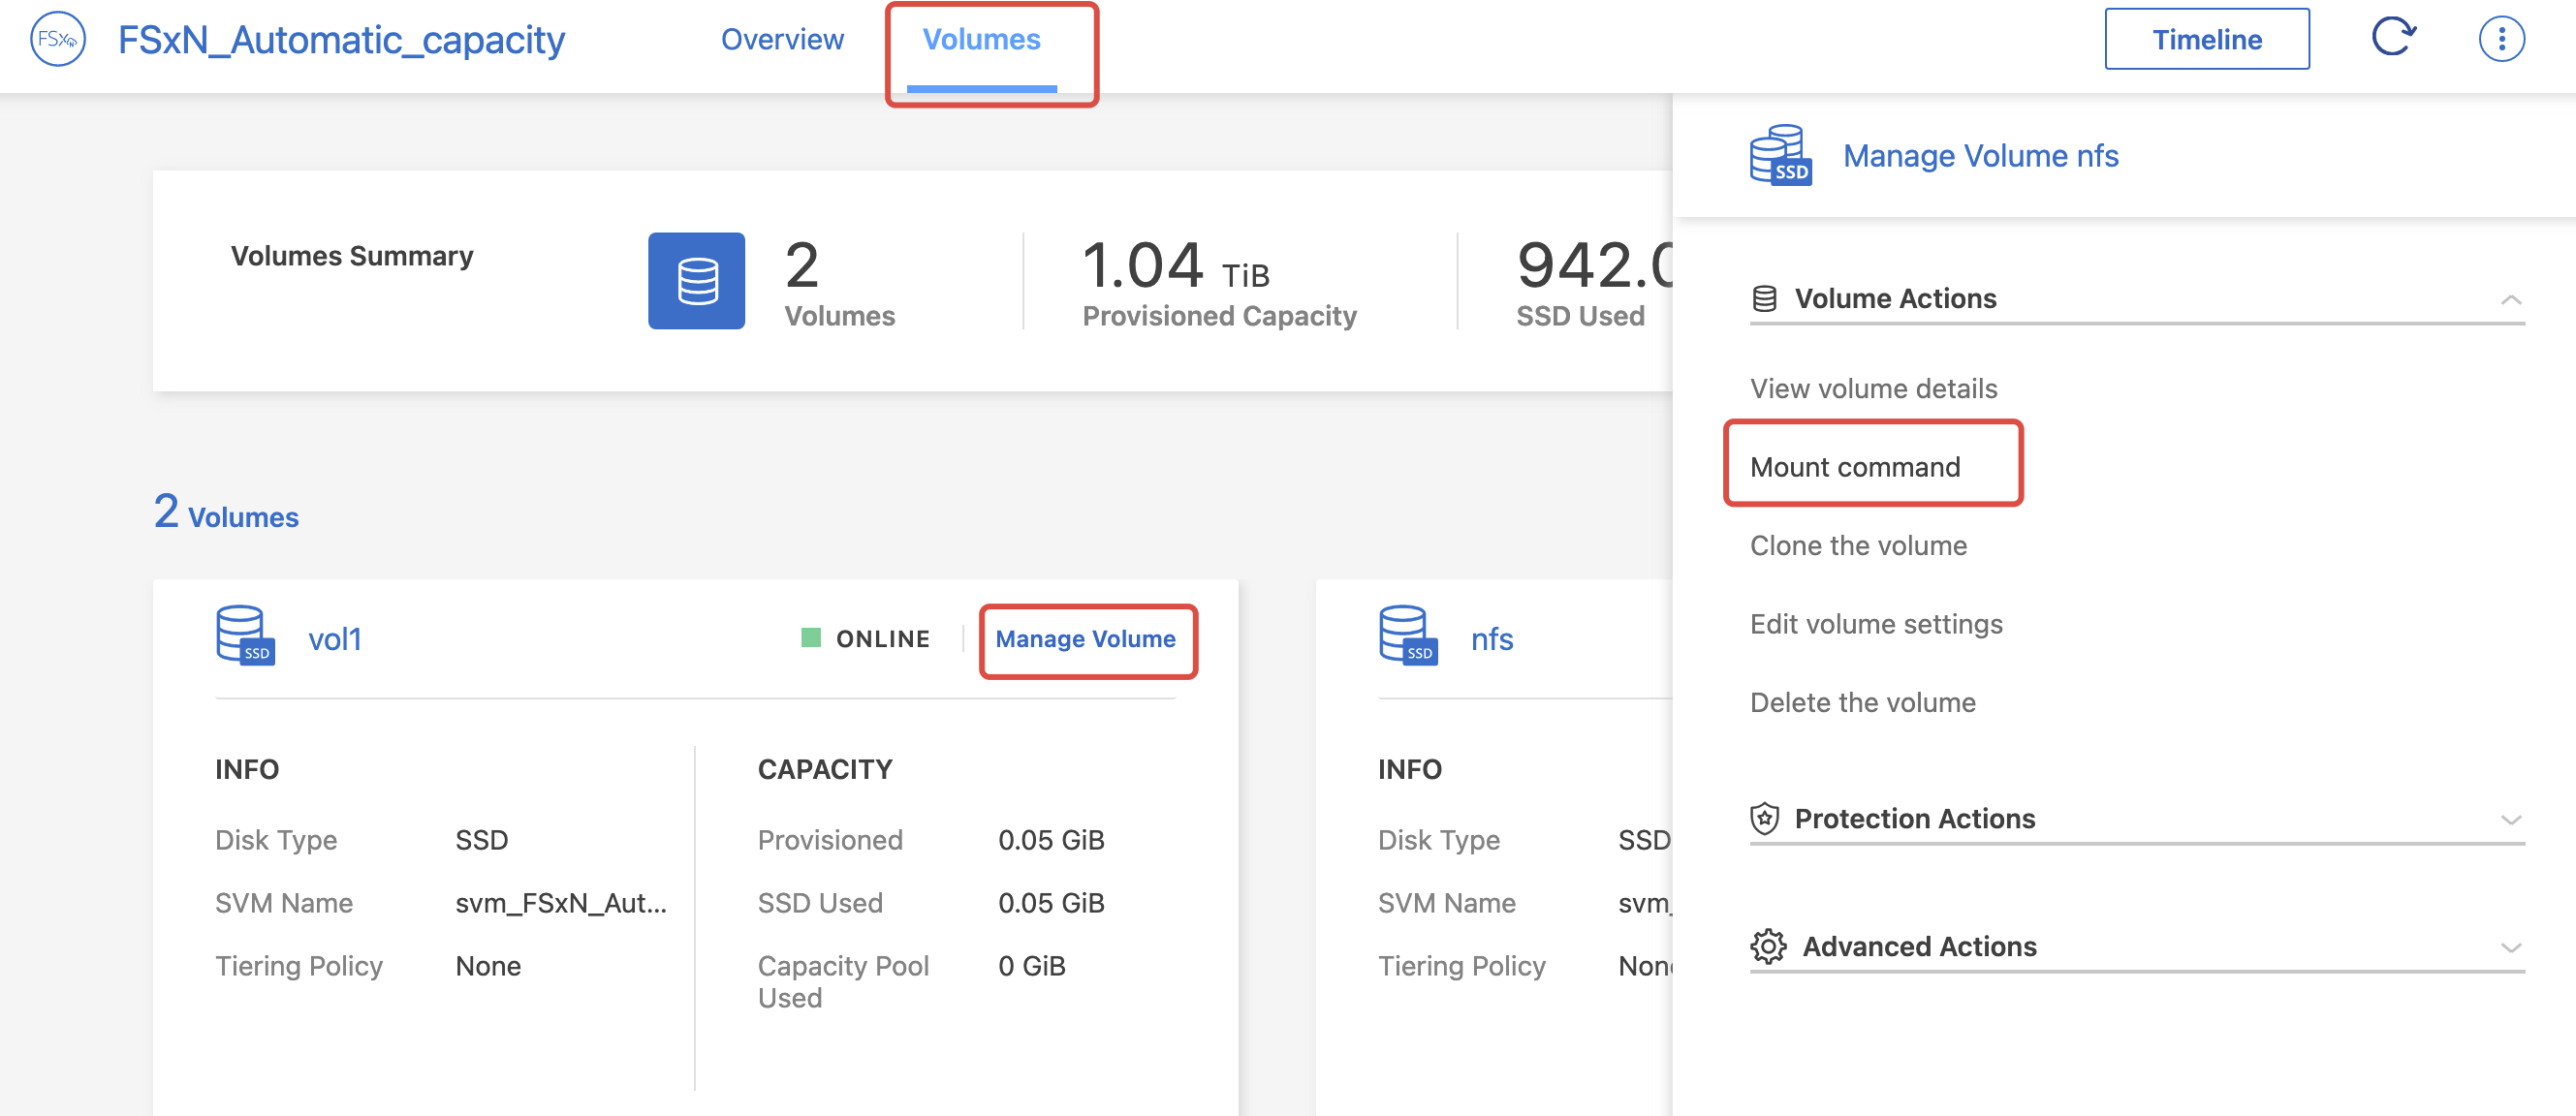
Task: Click the refresh icon
Action: pyautogui.click(x=2393, y=38)
